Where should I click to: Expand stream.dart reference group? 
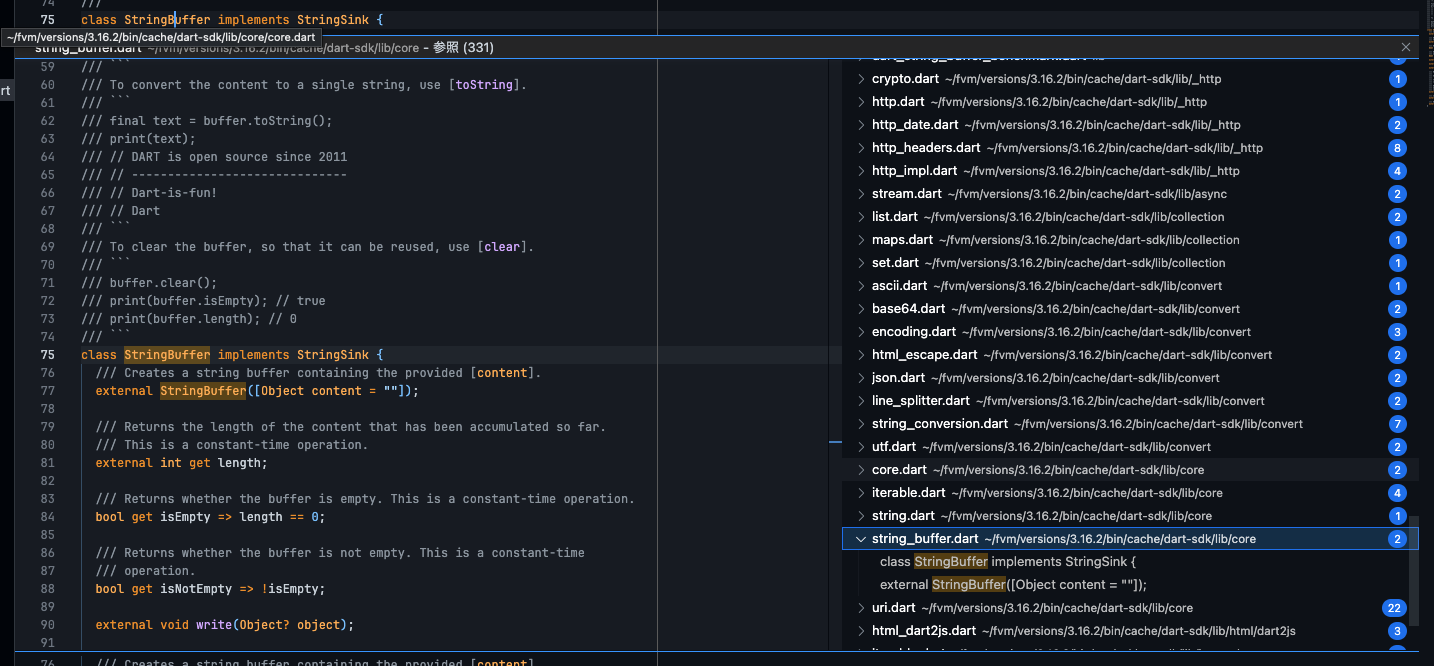tap(861, 194)
